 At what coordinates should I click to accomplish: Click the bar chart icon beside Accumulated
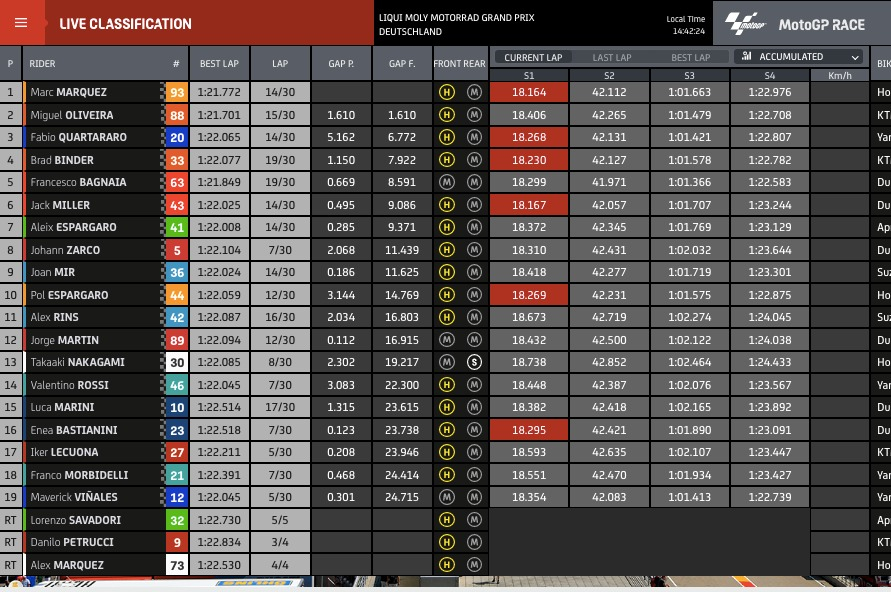tap(746, 57)
